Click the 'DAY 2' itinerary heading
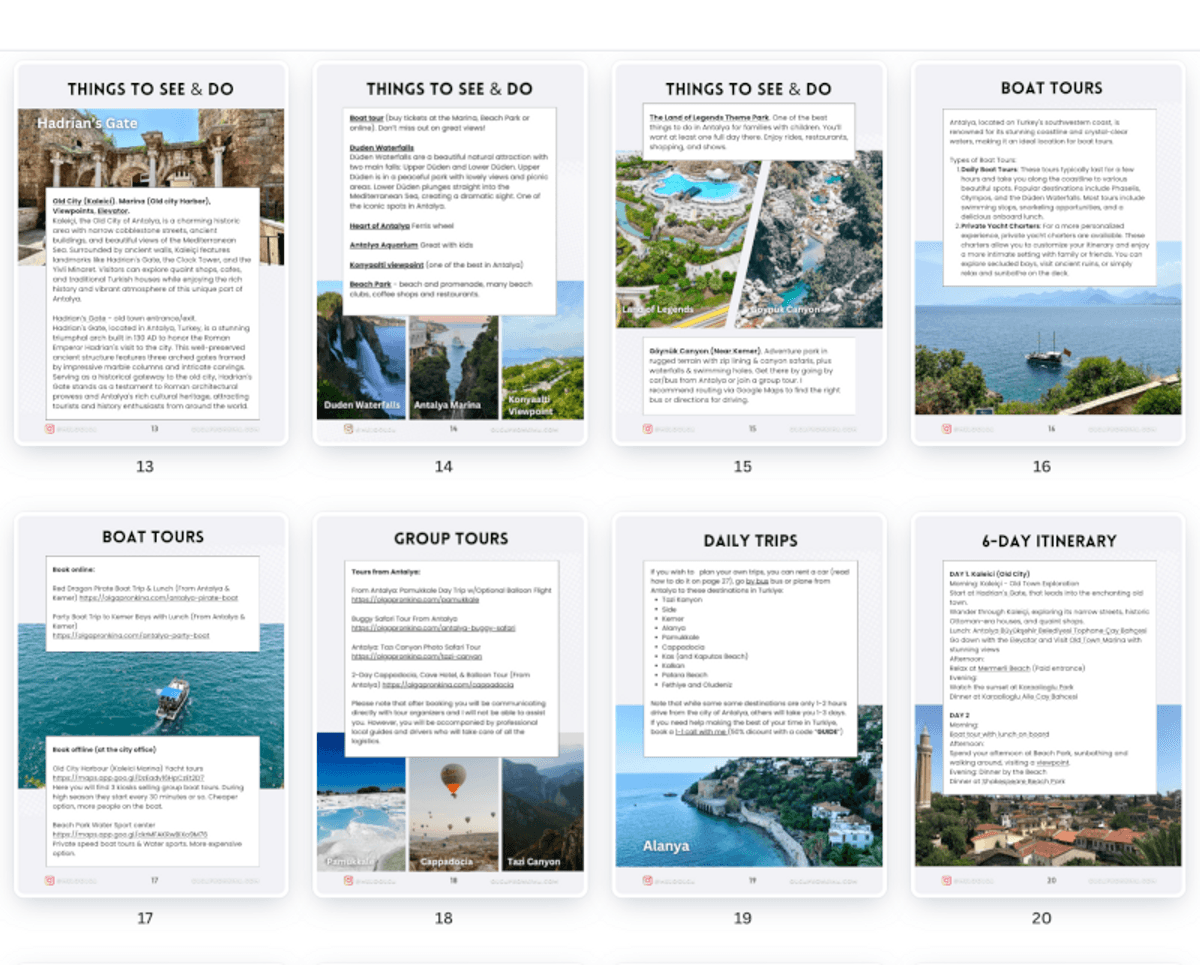This screenshot has width=1200, height=965. [x=960, y=716]
